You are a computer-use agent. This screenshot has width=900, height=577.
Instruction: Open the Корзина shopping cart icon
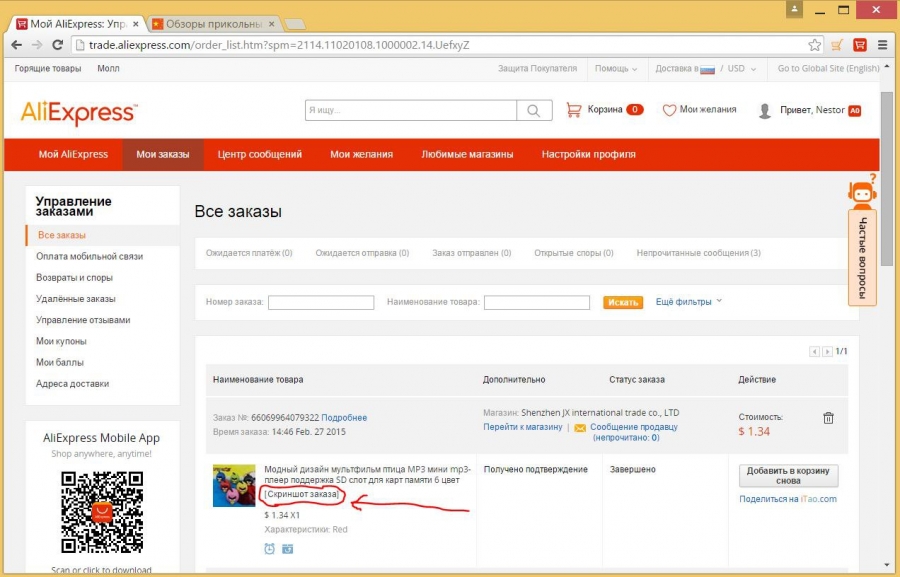pyautogui.click(x=574, y=110)
